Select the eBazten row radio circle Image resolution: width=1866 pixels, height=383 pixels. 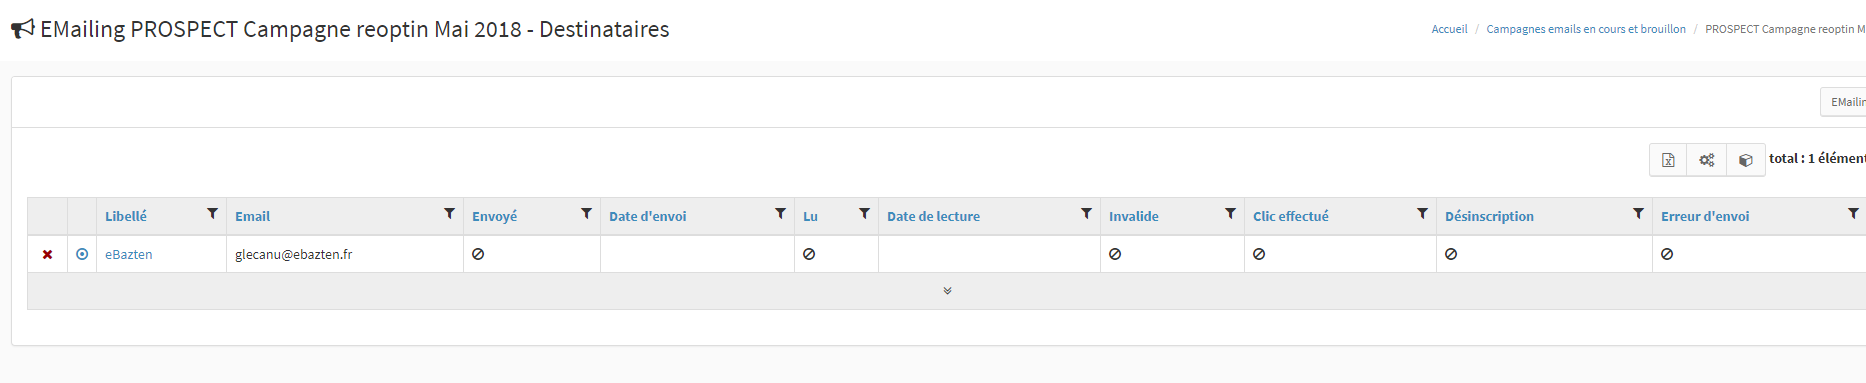(x=82, y=254)
